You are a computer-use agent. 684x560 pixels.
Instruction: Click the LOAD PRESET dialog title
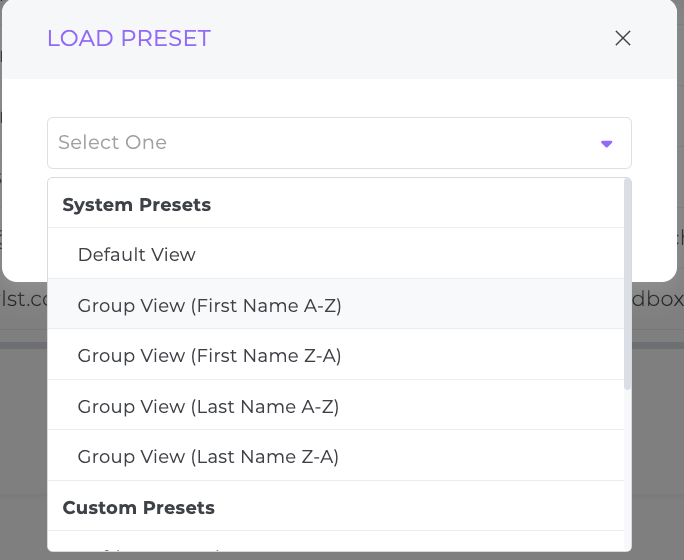click(129, 38)
